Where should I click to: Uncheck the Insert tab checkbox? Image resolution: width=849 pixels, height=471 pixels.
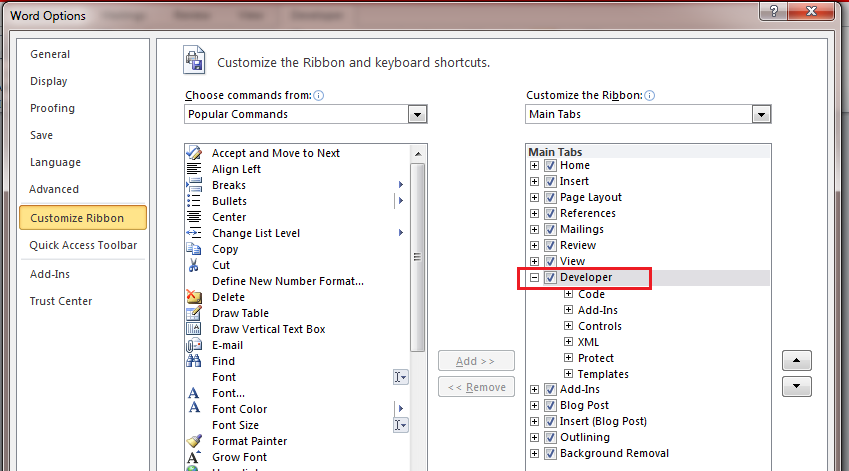coord(551,181)
